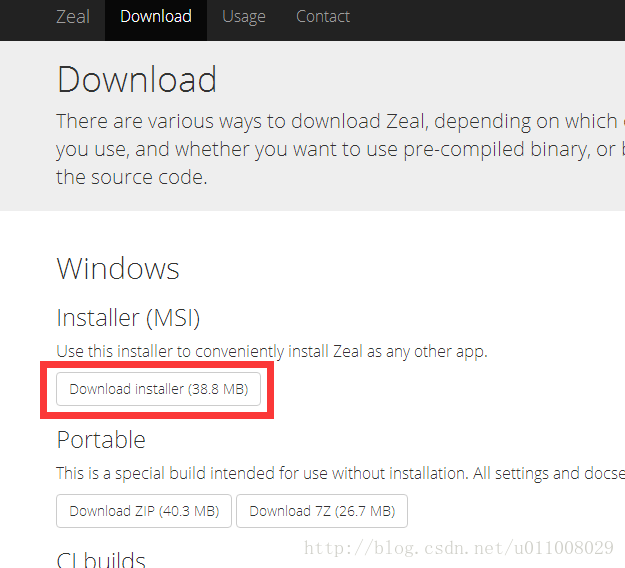The width and height of the screenshot is (625, 568).
Task: Choose the Download 7Z (26.7 MB) button
Action: pos(322,511)
